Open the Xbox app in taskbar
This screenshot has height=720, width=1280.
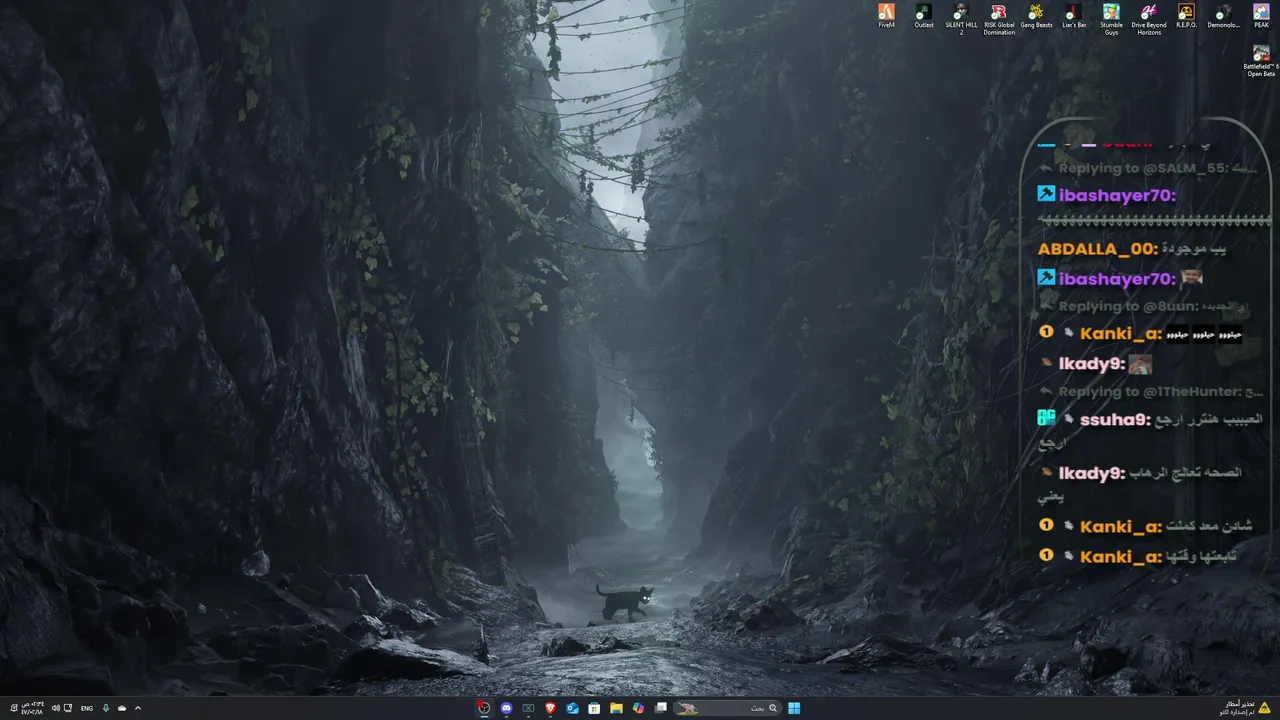528,708
